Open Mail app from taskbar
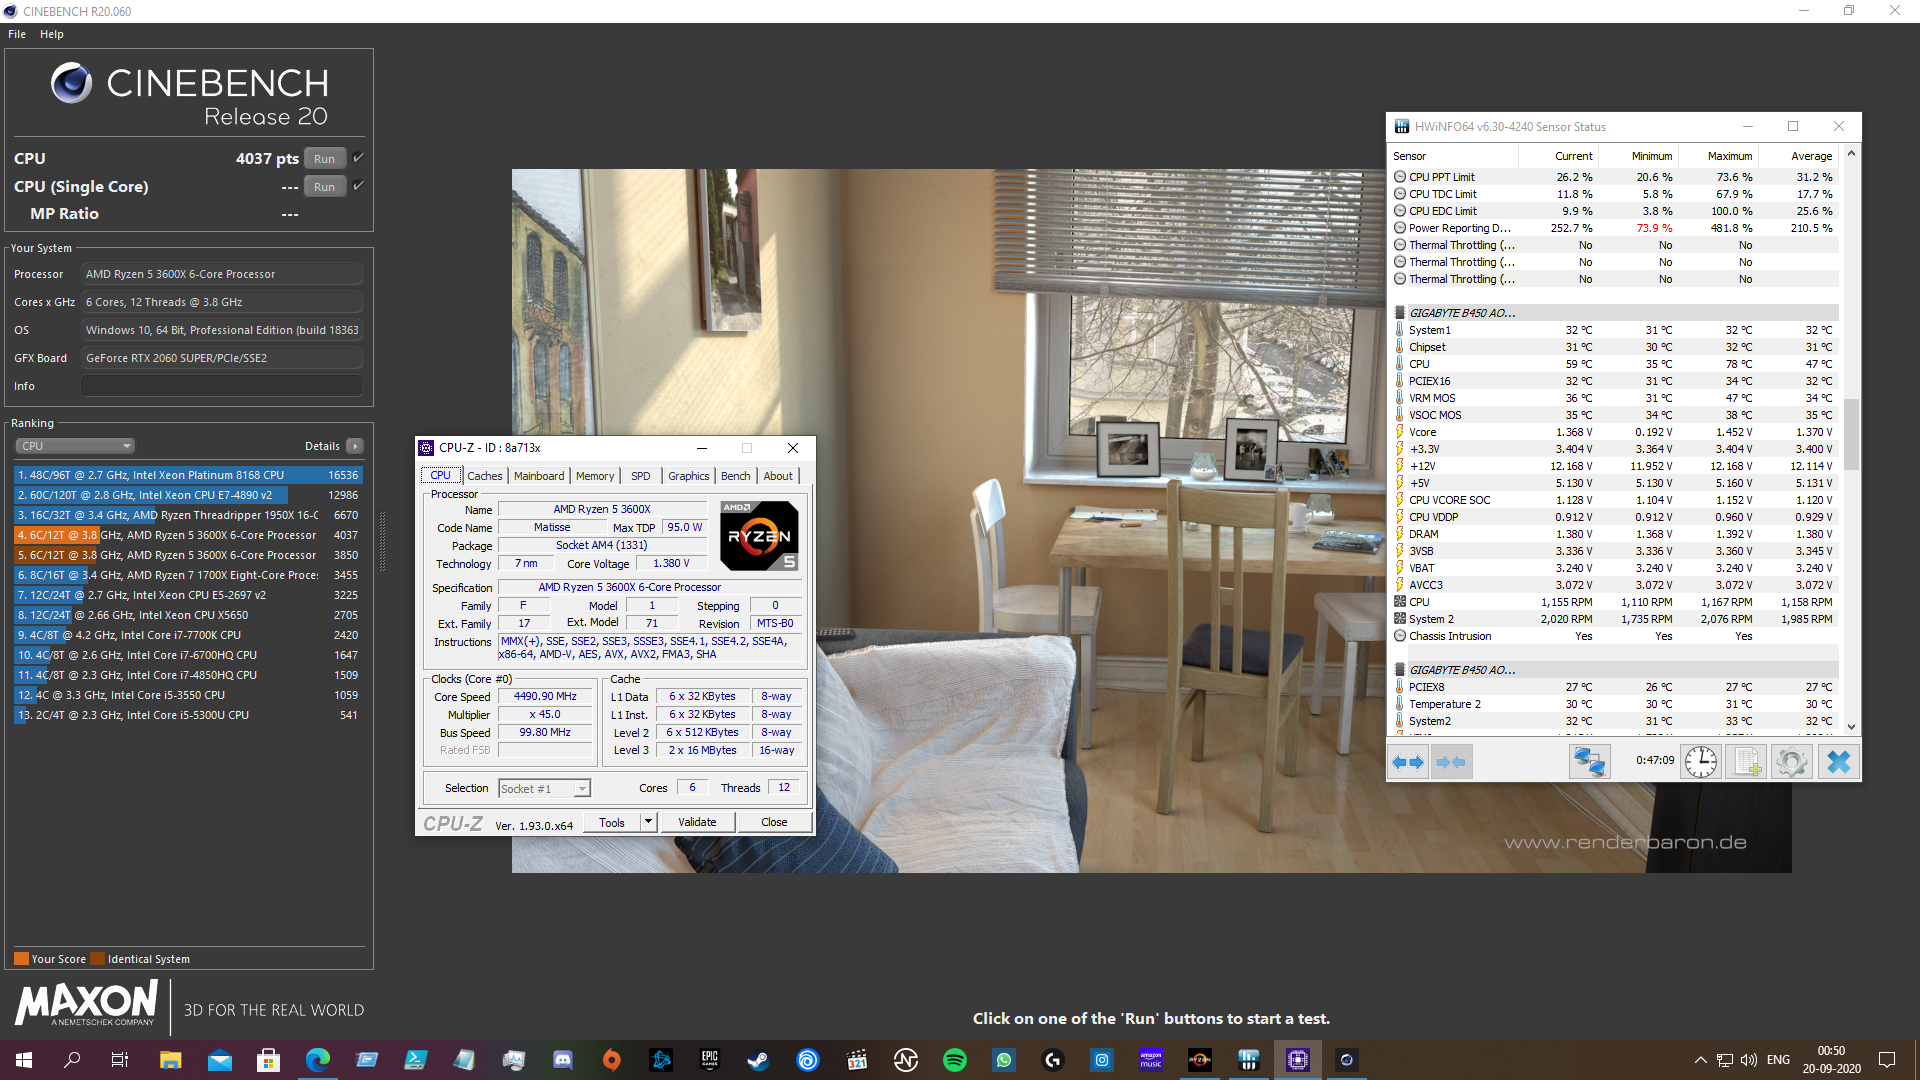Image resolution: width=1920 pixels, height=1080 pixels. coord(219,1060)
